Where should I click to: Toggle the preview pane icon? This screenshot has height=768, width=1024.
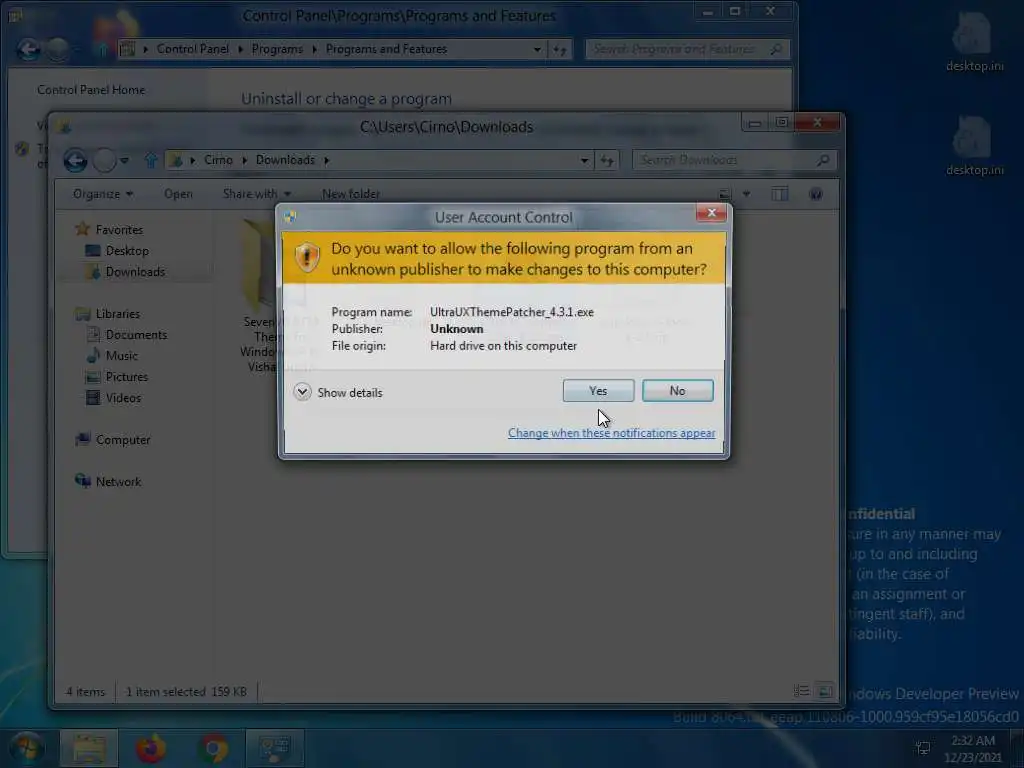click(x=780, y=194)
